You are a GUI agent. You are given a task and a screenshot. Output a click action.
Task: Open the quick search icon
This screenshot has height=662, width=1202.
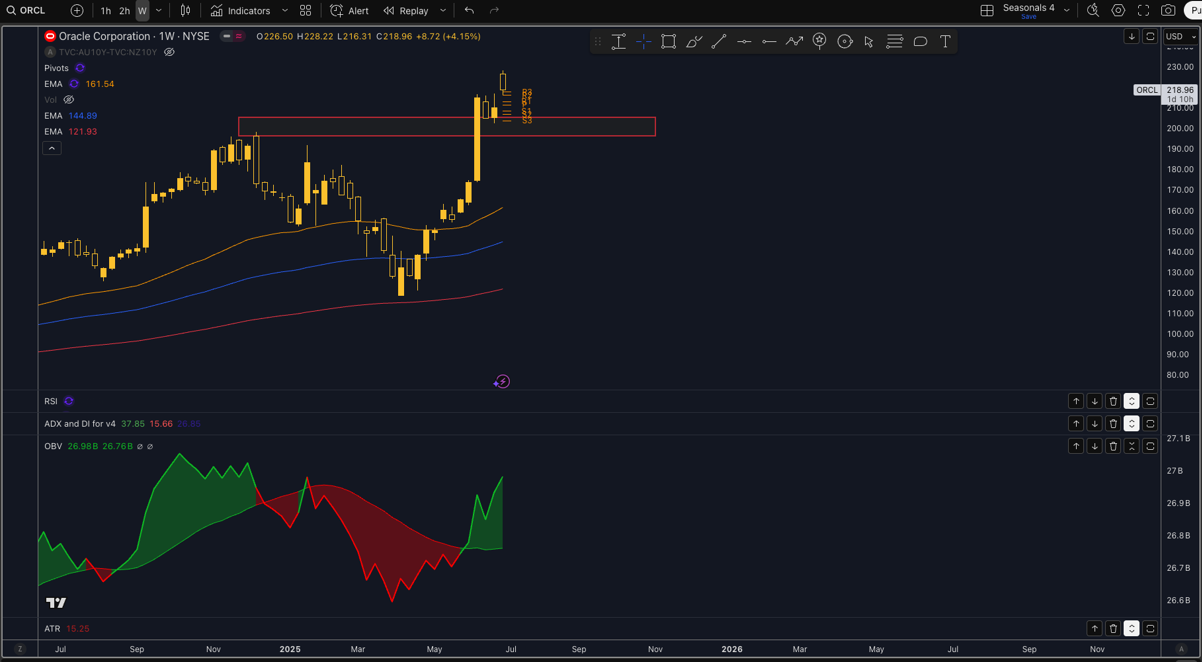click(x=1093, y=10)
